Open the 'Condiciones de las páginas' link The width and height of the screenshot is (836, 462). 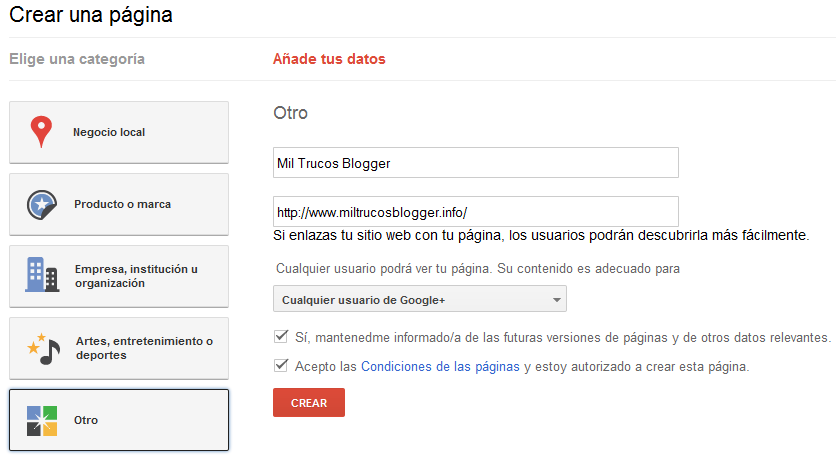point(440,367)
